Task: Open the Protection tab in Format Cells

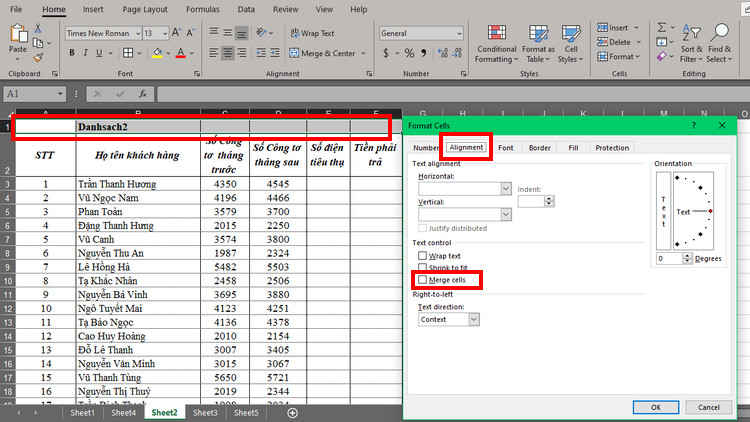Action: 612,148
